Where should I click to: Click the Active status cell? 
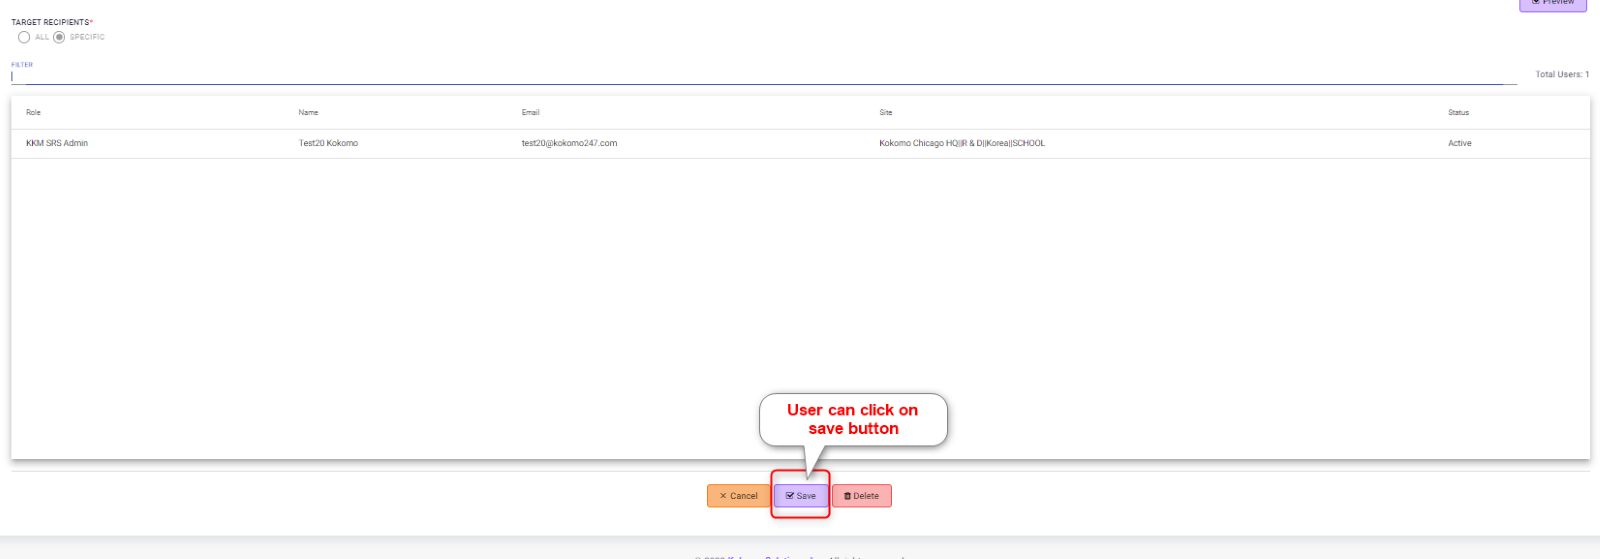[x=1460, y=144]
